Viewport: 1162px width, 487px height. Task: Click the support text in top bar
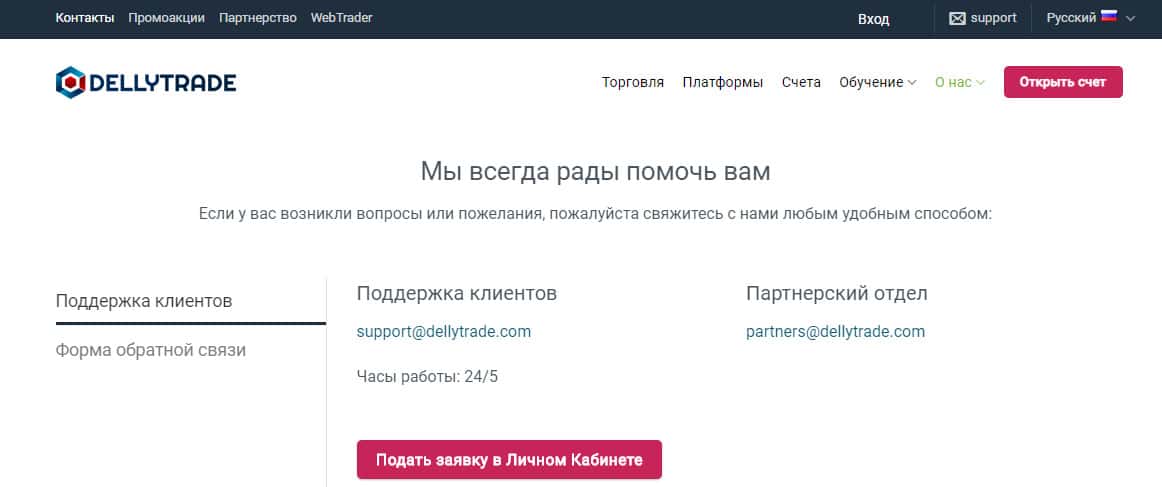click(x=993, y=18)
